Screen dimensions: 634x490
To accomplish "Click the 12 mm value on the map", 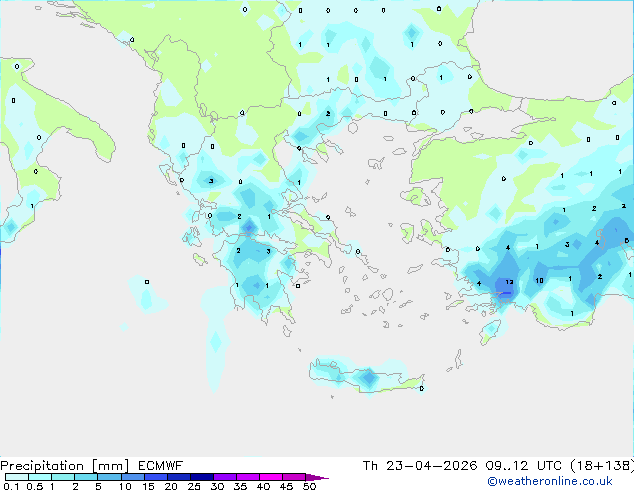I will point(509,282).
